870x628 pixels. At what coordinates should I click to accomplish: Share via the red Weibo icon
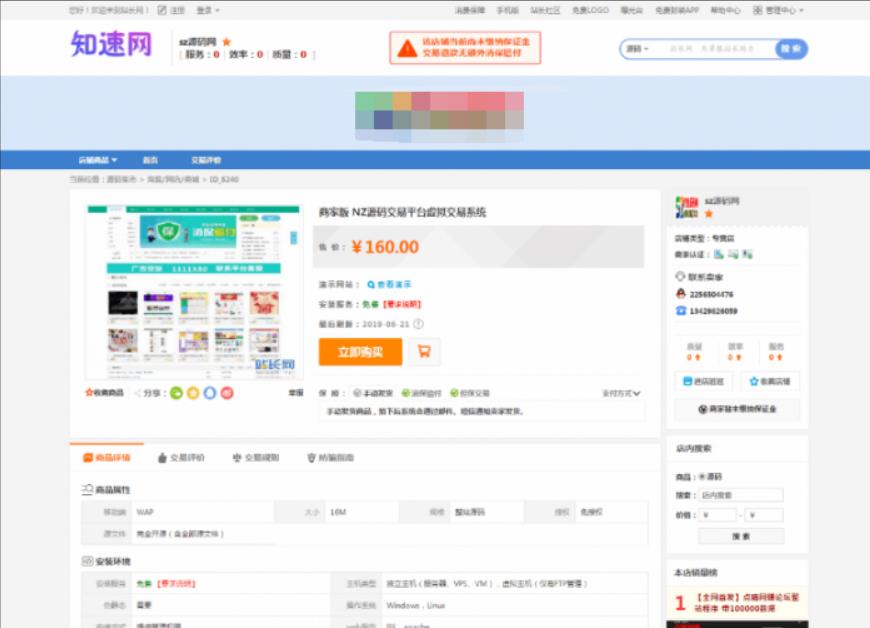227,393
